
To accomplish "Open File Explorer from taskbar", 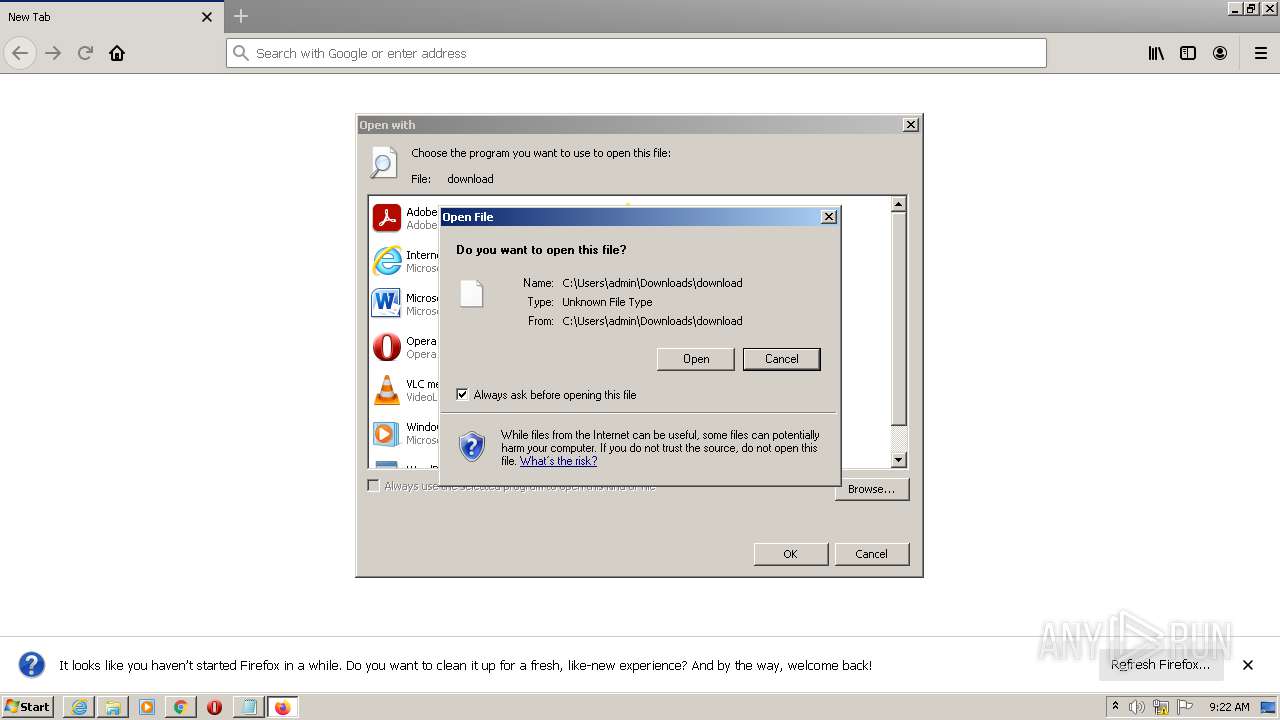I will tap(113, 707).
